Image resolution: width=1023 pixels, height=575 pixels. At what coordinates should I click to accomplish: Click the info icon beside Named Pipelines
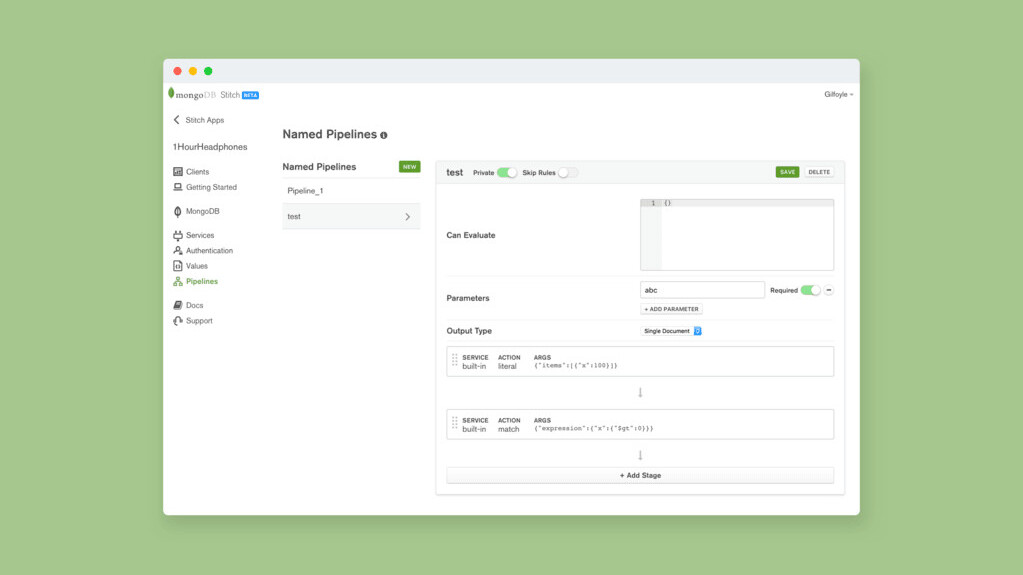click(x=384, y=135)
